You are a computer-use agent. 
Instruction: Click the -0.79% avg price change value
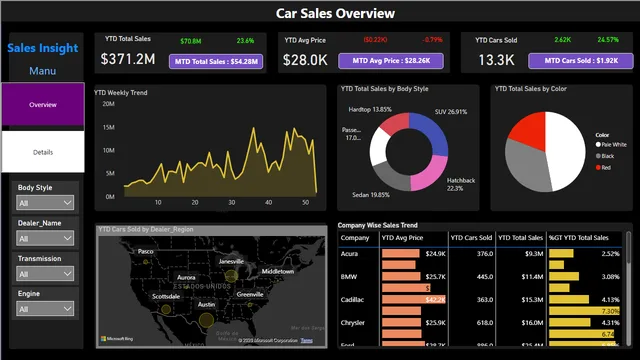click(432, 40)
